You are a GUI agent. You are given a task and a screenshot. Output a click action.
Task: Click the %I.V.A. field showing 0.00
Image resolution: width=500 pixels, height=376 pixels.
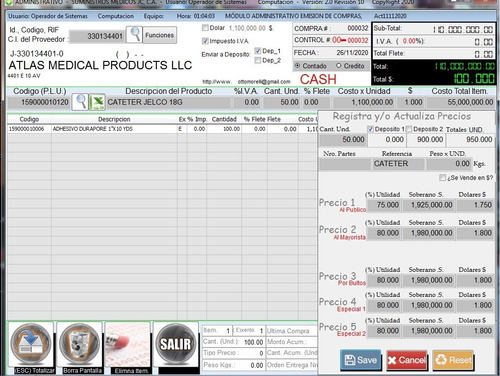click(247, 102)
